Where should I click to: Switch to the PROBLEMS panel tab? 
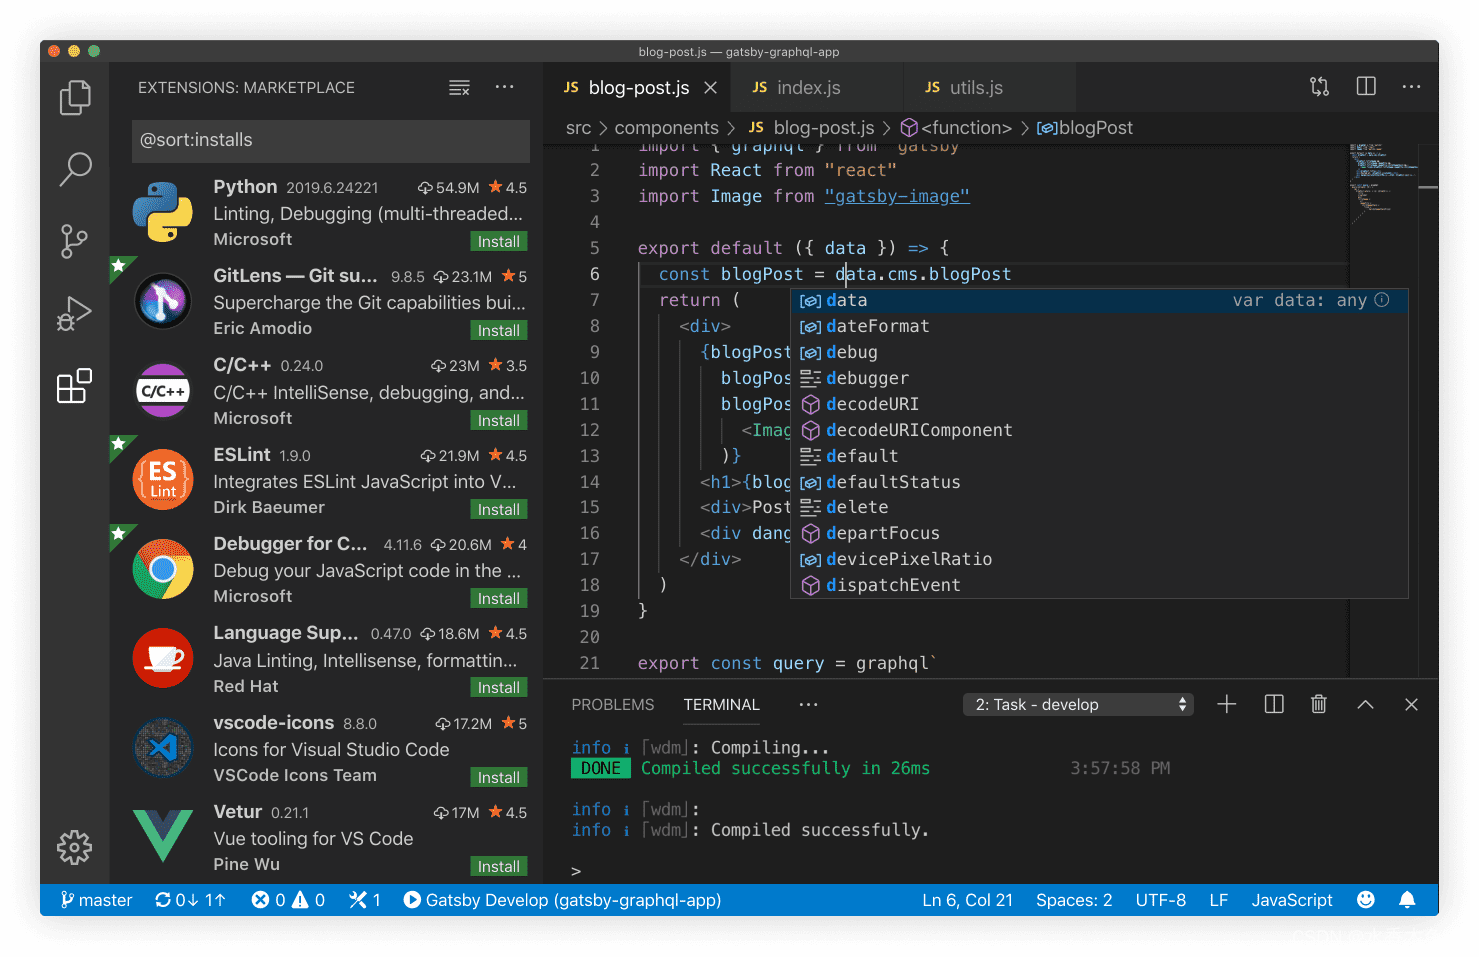pos(612,704)
